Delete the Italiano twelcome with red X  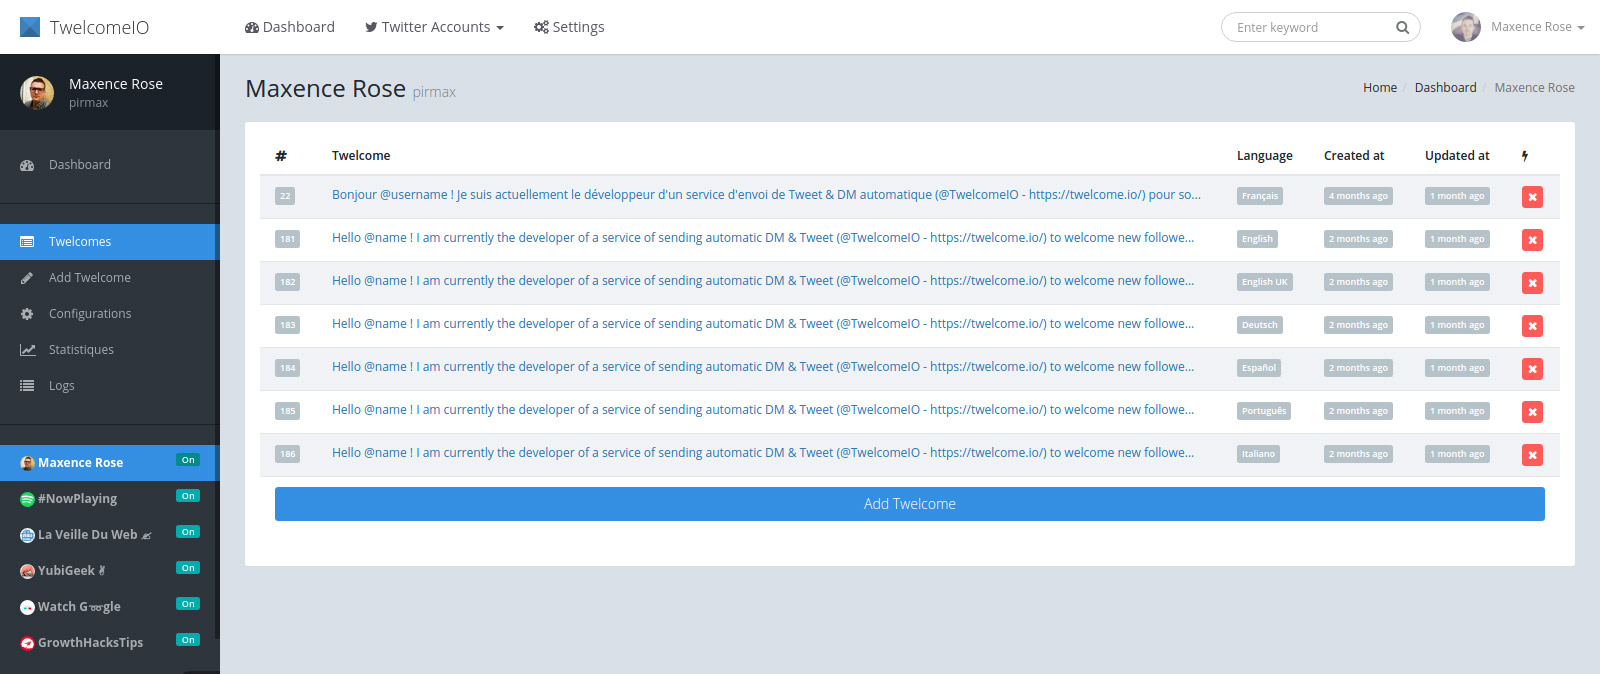pyautogui.click(x=1532, y=455)
